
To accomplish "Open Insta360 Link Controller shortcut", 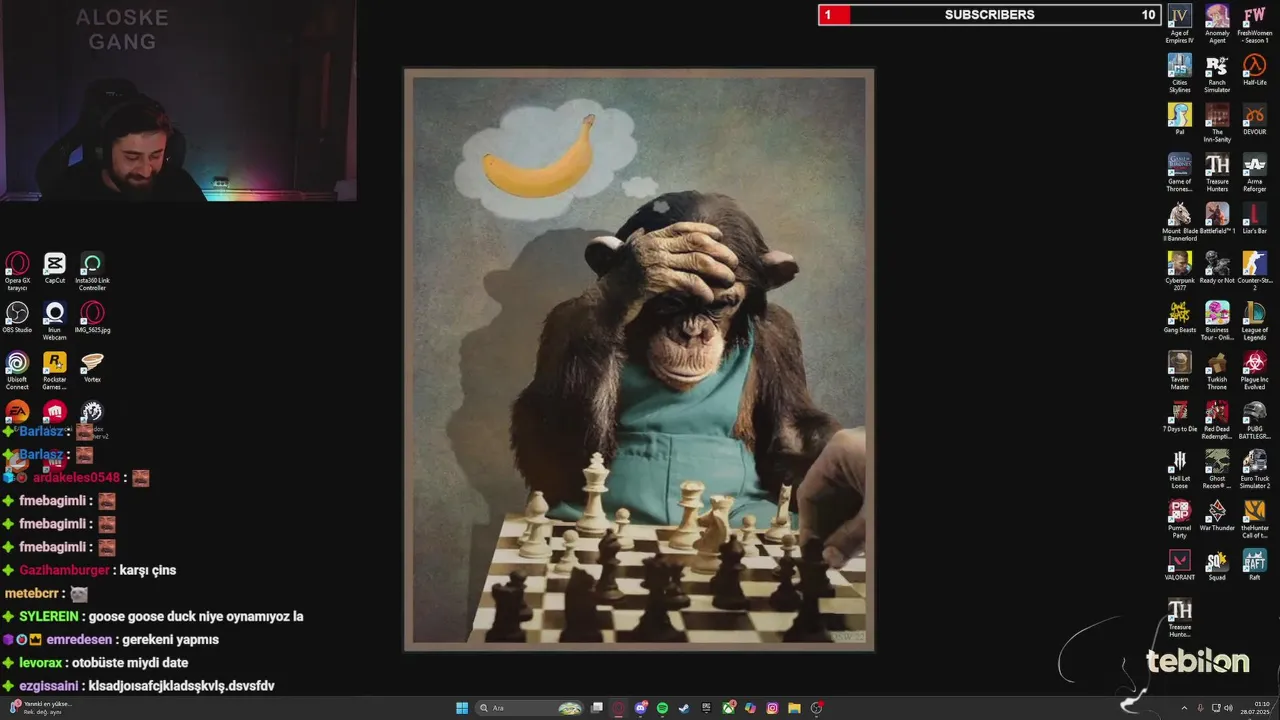I will click(92, 271).
